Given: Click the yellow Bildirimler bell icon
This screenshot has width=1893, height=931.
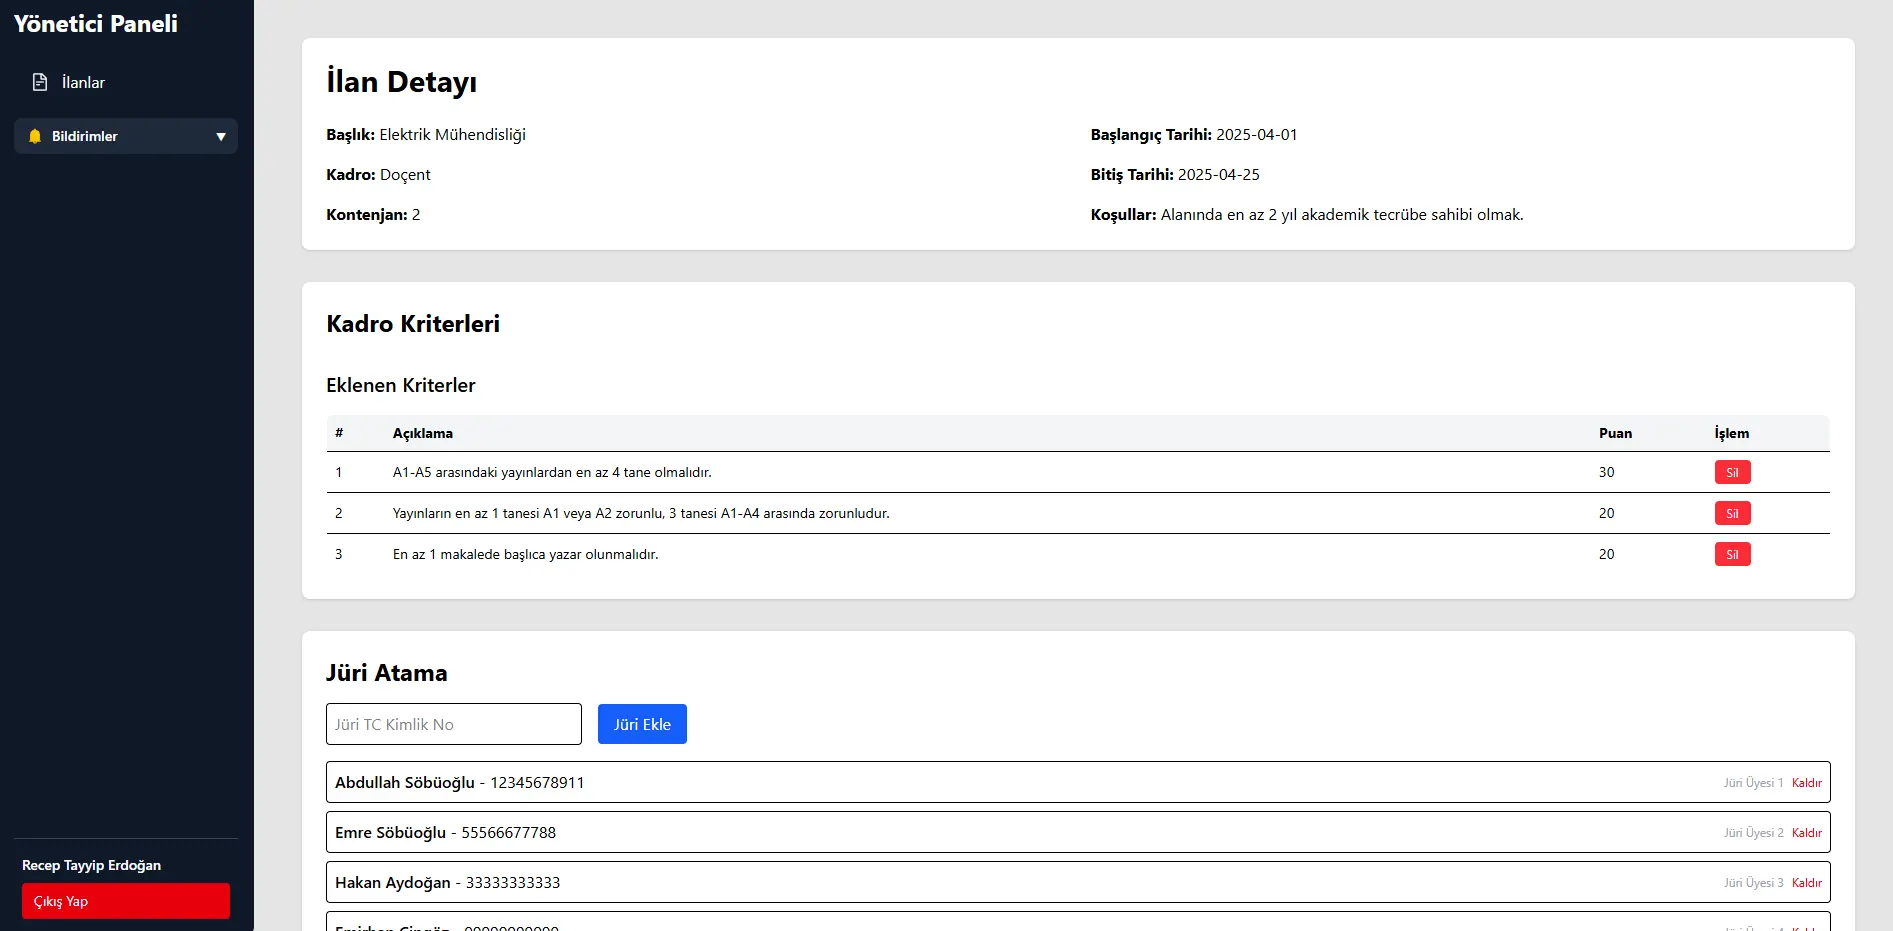Looking at the screenshot, I should tap(35, 136).
